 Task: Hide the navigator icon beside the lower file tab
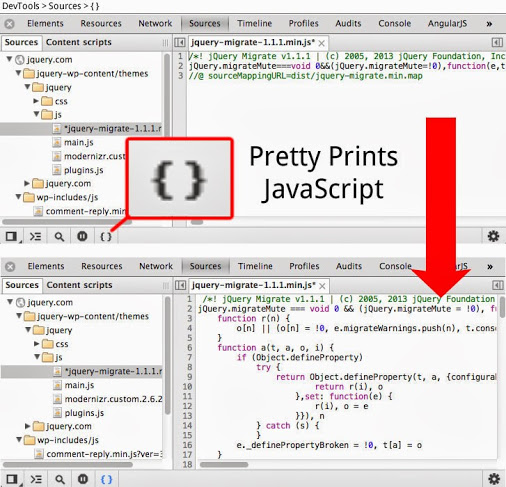(180, 285)
